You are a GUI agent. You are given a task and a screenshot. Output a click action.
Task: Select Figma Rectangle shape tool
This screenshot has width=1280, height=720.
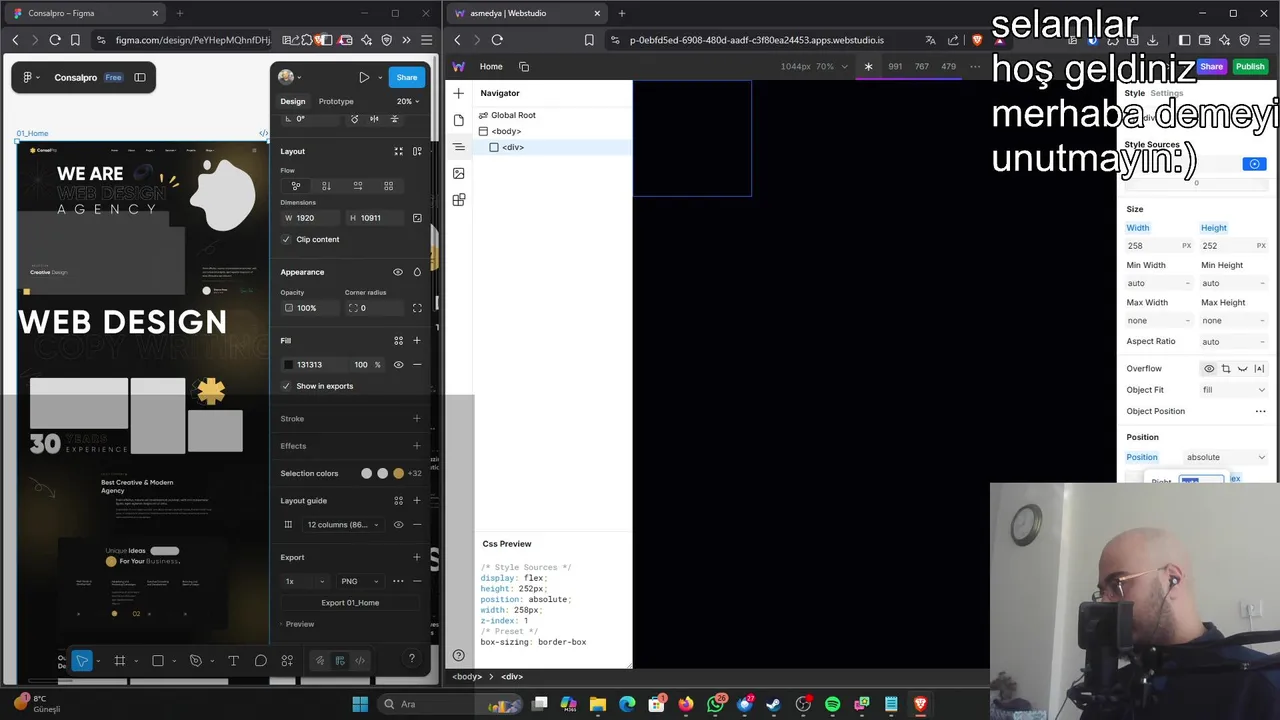click(158, 660)
